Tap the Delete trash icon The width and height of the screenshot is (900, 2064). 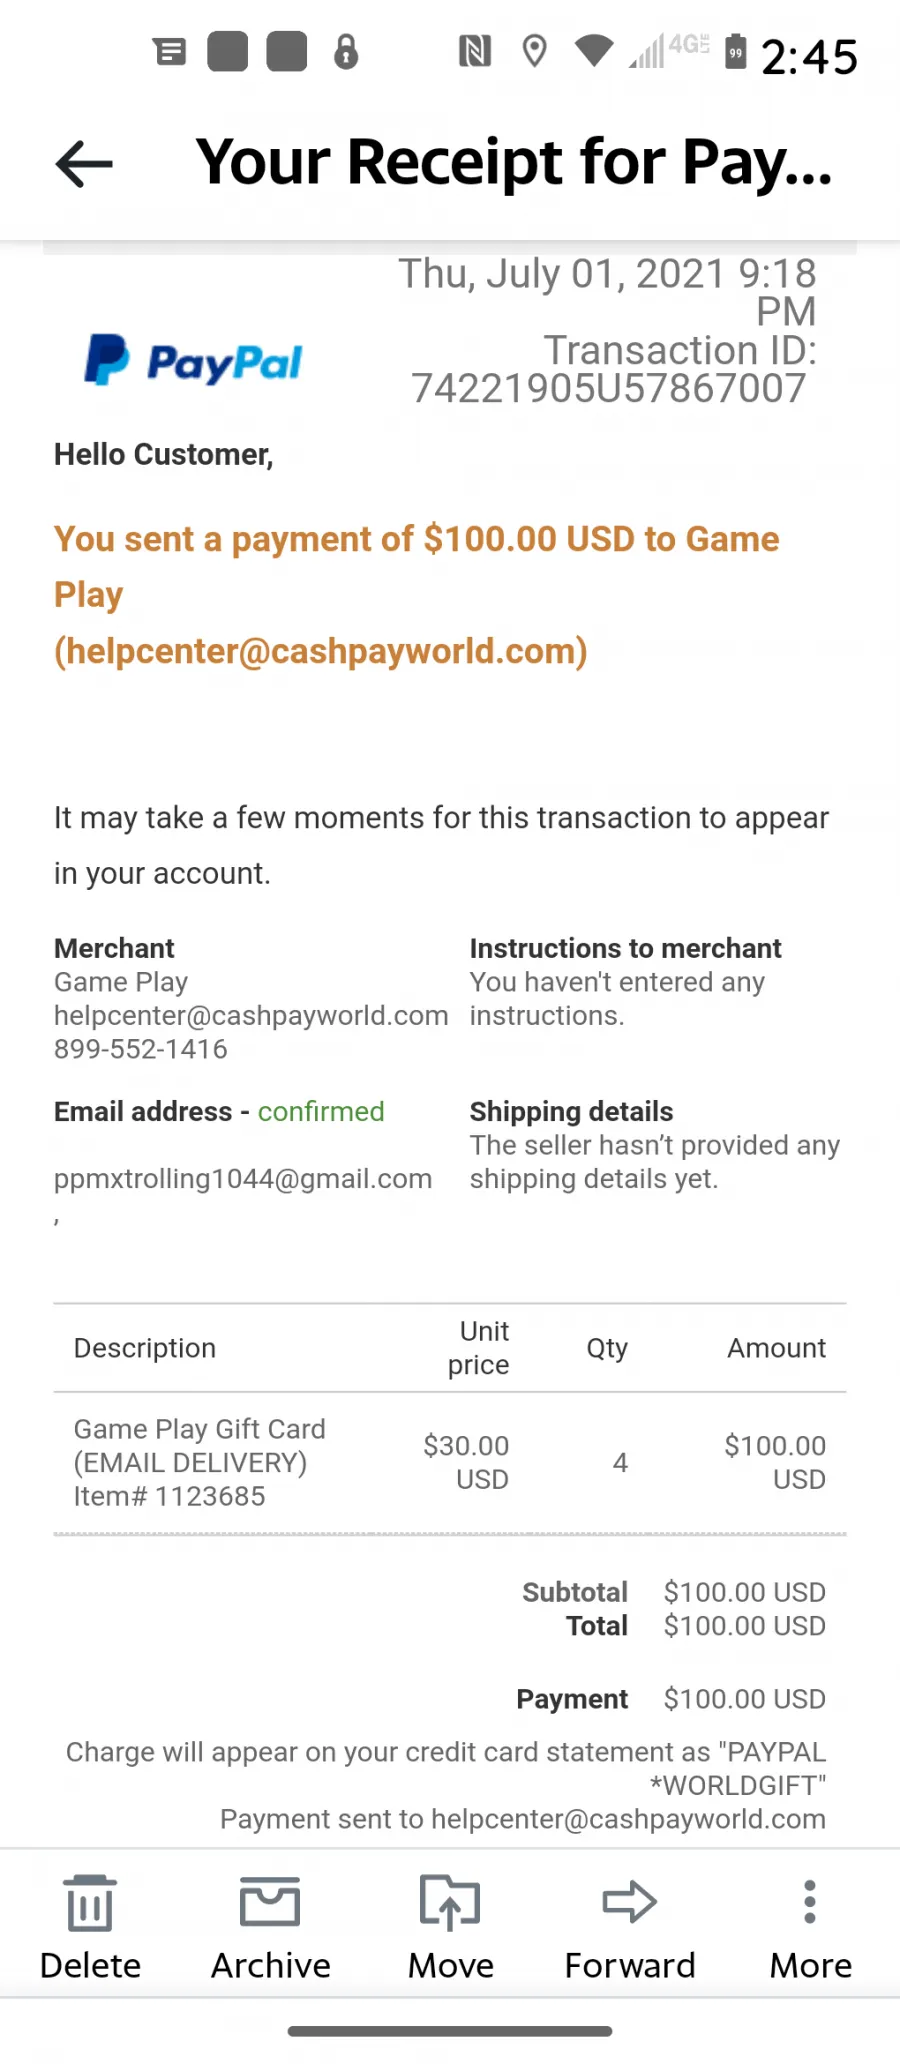[90, 1903]
